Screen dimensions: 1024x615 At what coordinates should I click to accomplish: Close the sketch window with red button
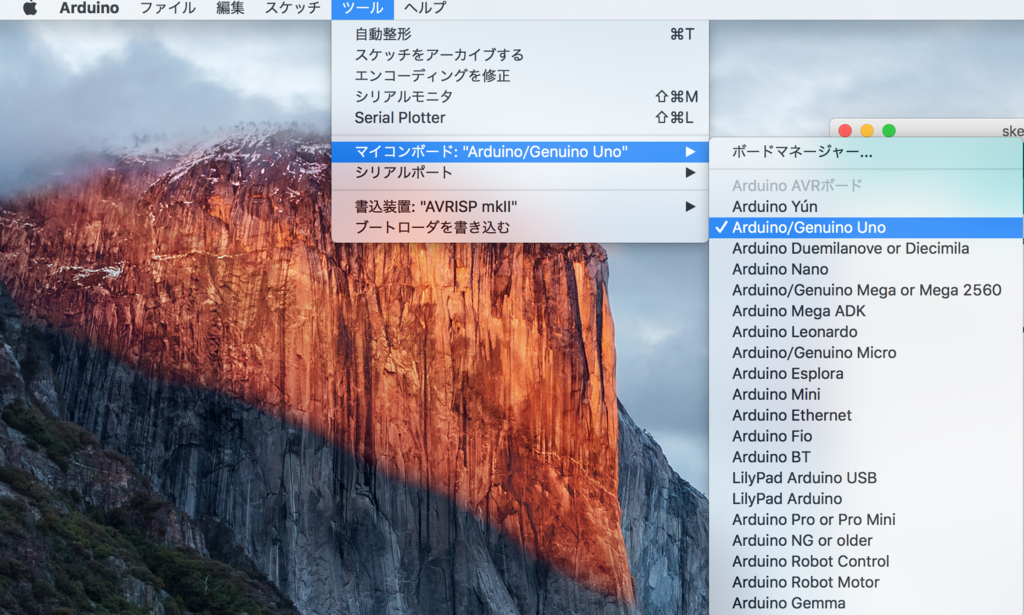tap(845, 131)
